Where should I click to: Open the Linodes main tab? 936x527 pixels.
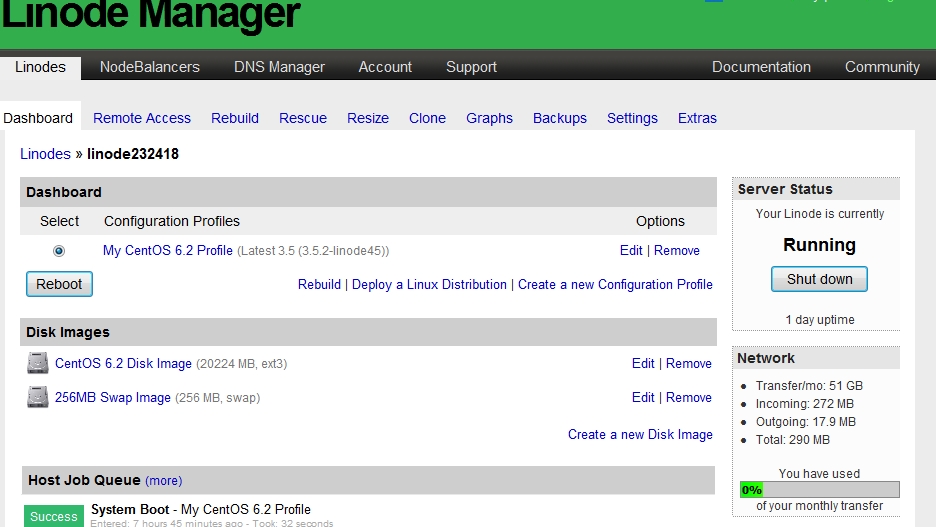tap(40, 67)
